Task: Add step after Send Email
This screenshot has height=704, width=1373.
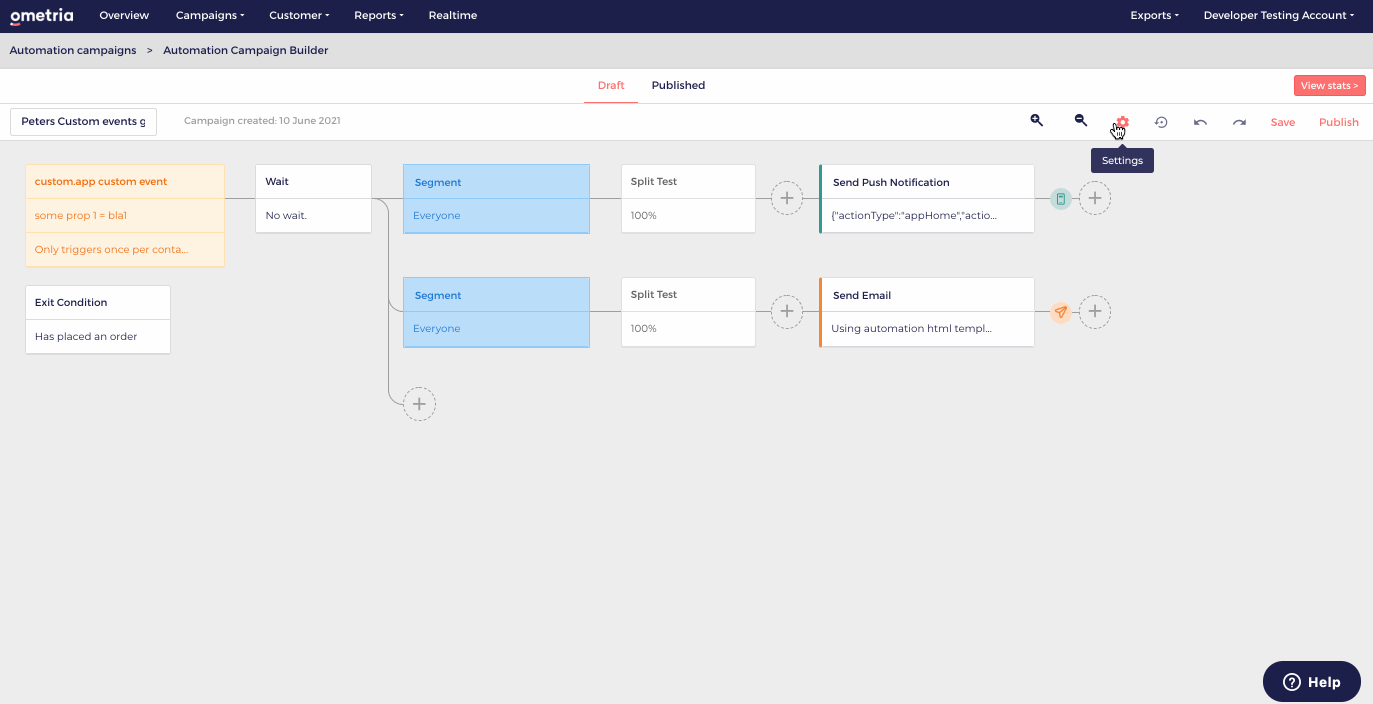Action: [1095, 312]
